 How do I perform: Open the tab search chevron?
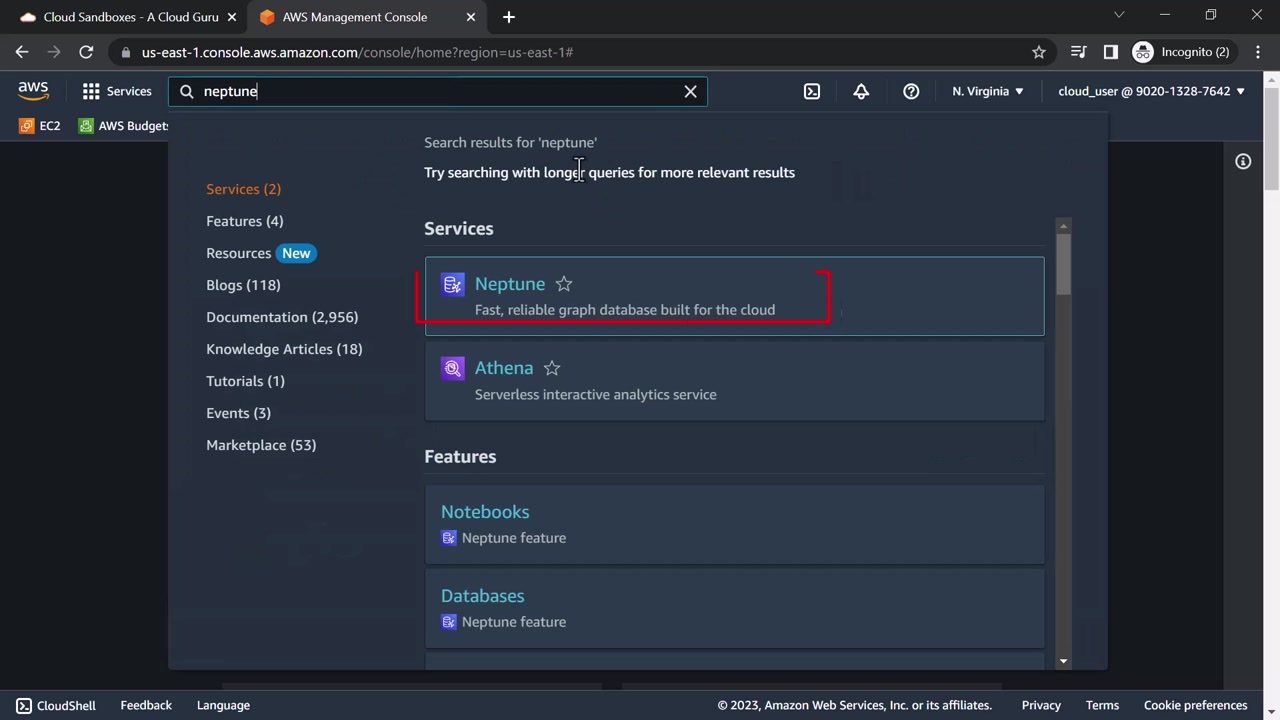pyautogui.click(x=1119, y=15)
